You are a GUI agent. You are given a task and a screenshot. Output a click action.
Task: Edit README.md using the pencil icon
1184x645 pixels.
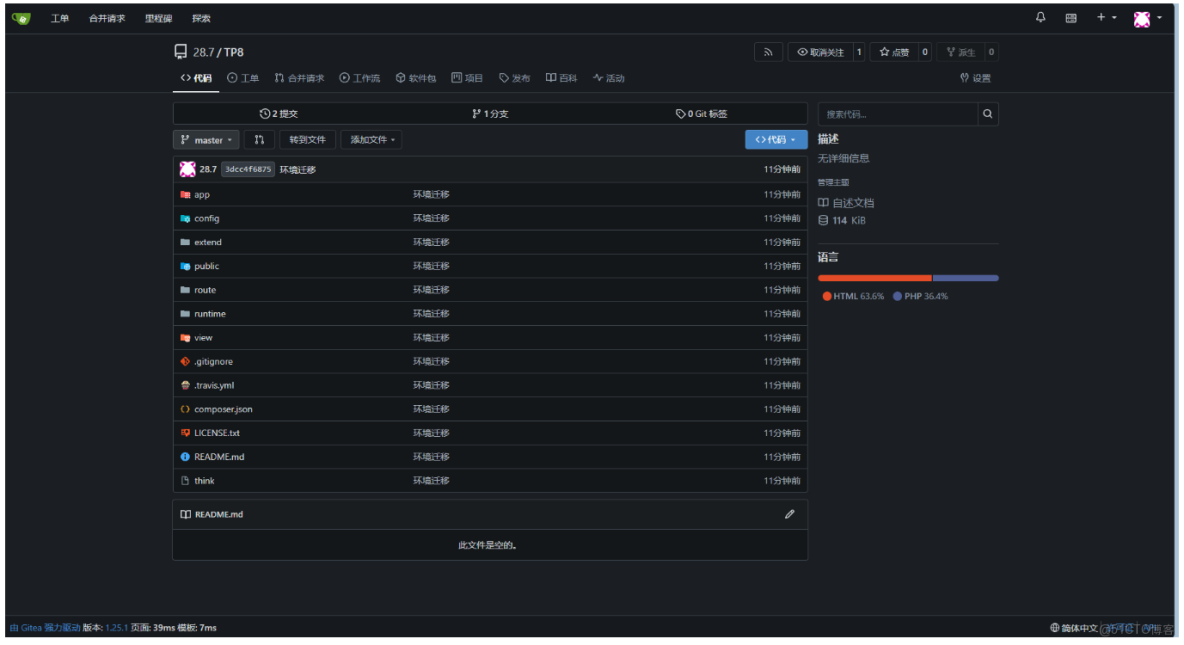pyautogui.click(x=789, y=513)
